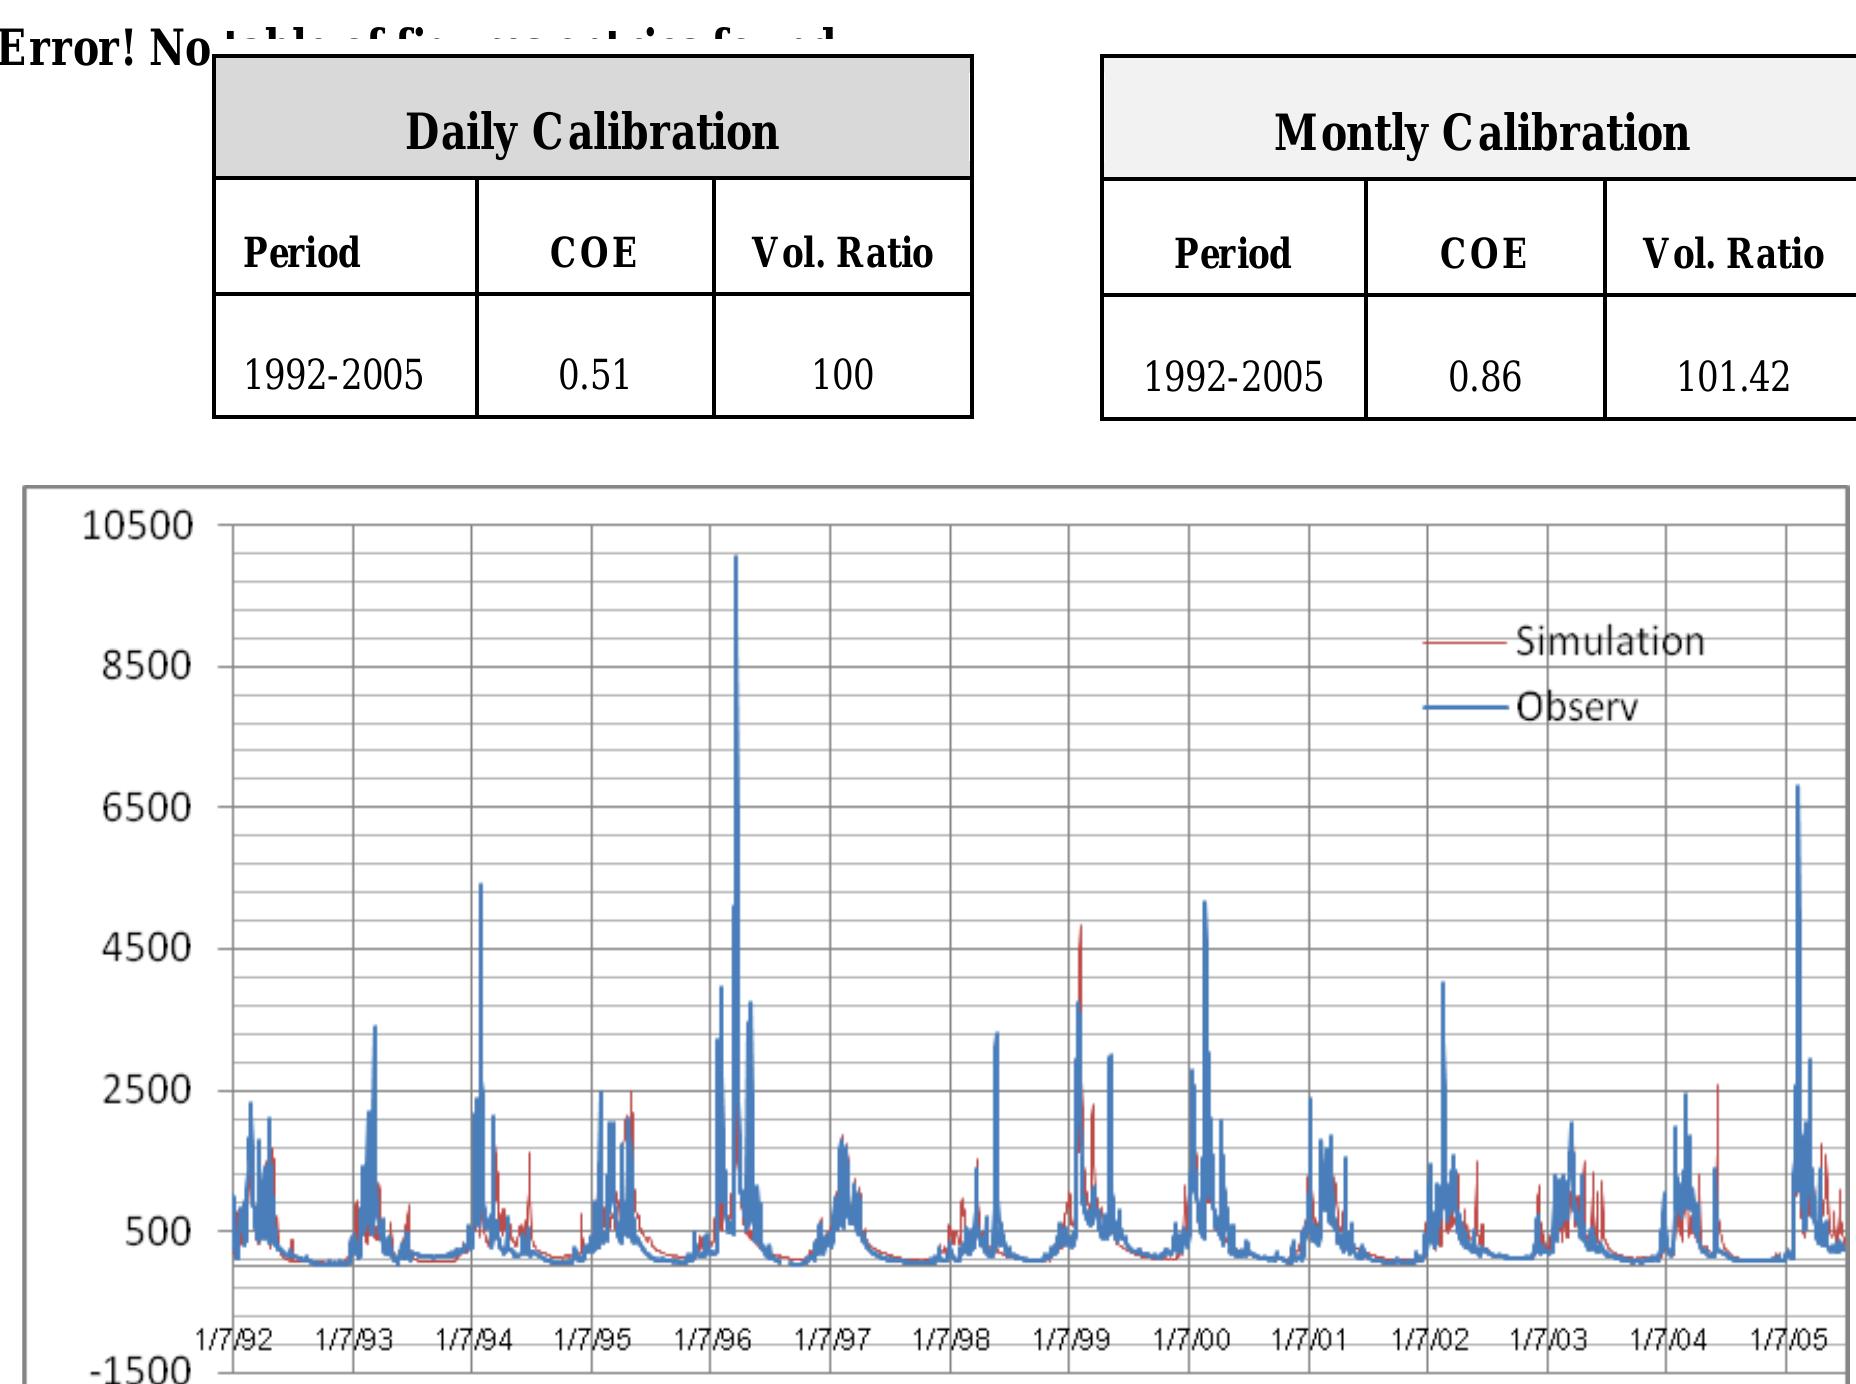
Task: Click the 100 Vol. Ratio cell
Action: point(842,375)
